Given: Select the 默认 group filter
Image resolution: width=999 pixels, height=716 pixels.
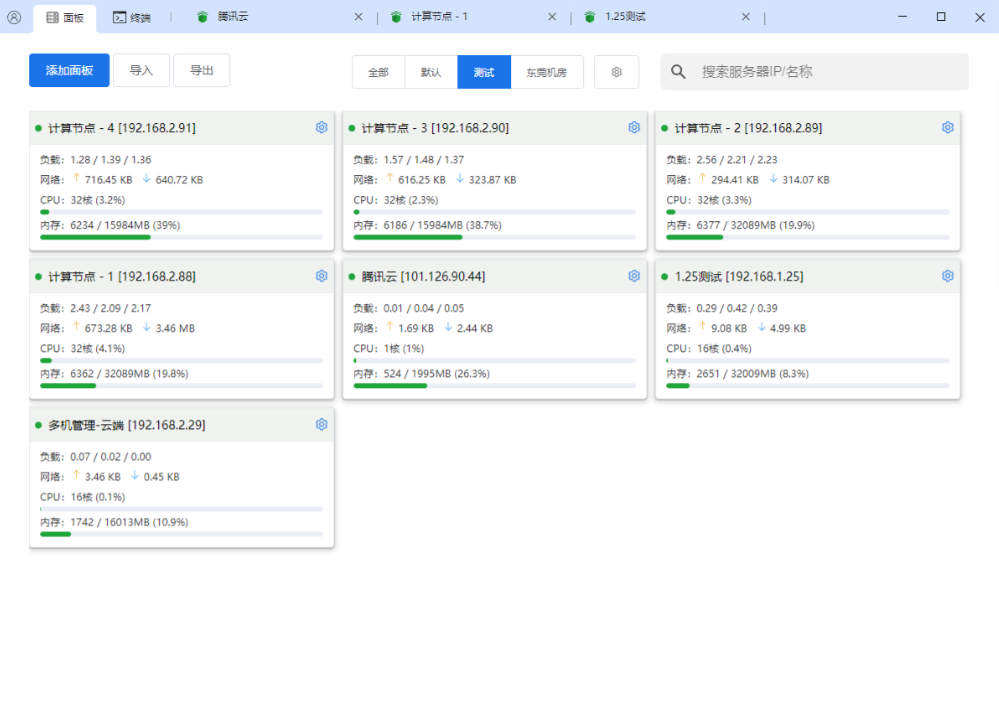Looking at the screenshot, I should pyautogui.click(x=431, y=72).
